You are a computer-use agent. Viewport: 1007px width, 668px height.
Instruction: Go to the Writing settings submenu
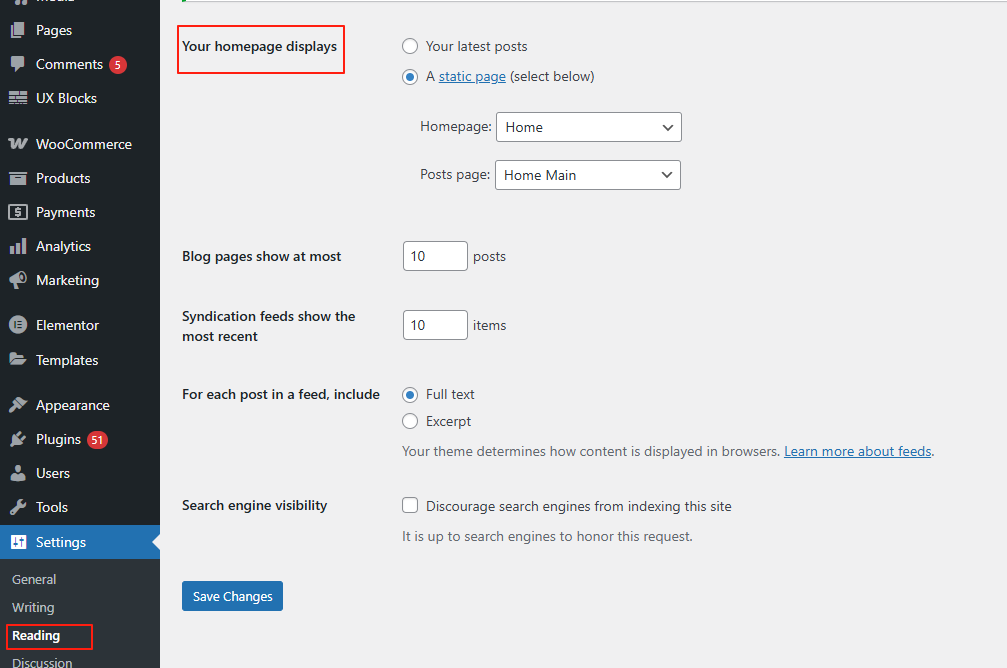coord(33,607)
